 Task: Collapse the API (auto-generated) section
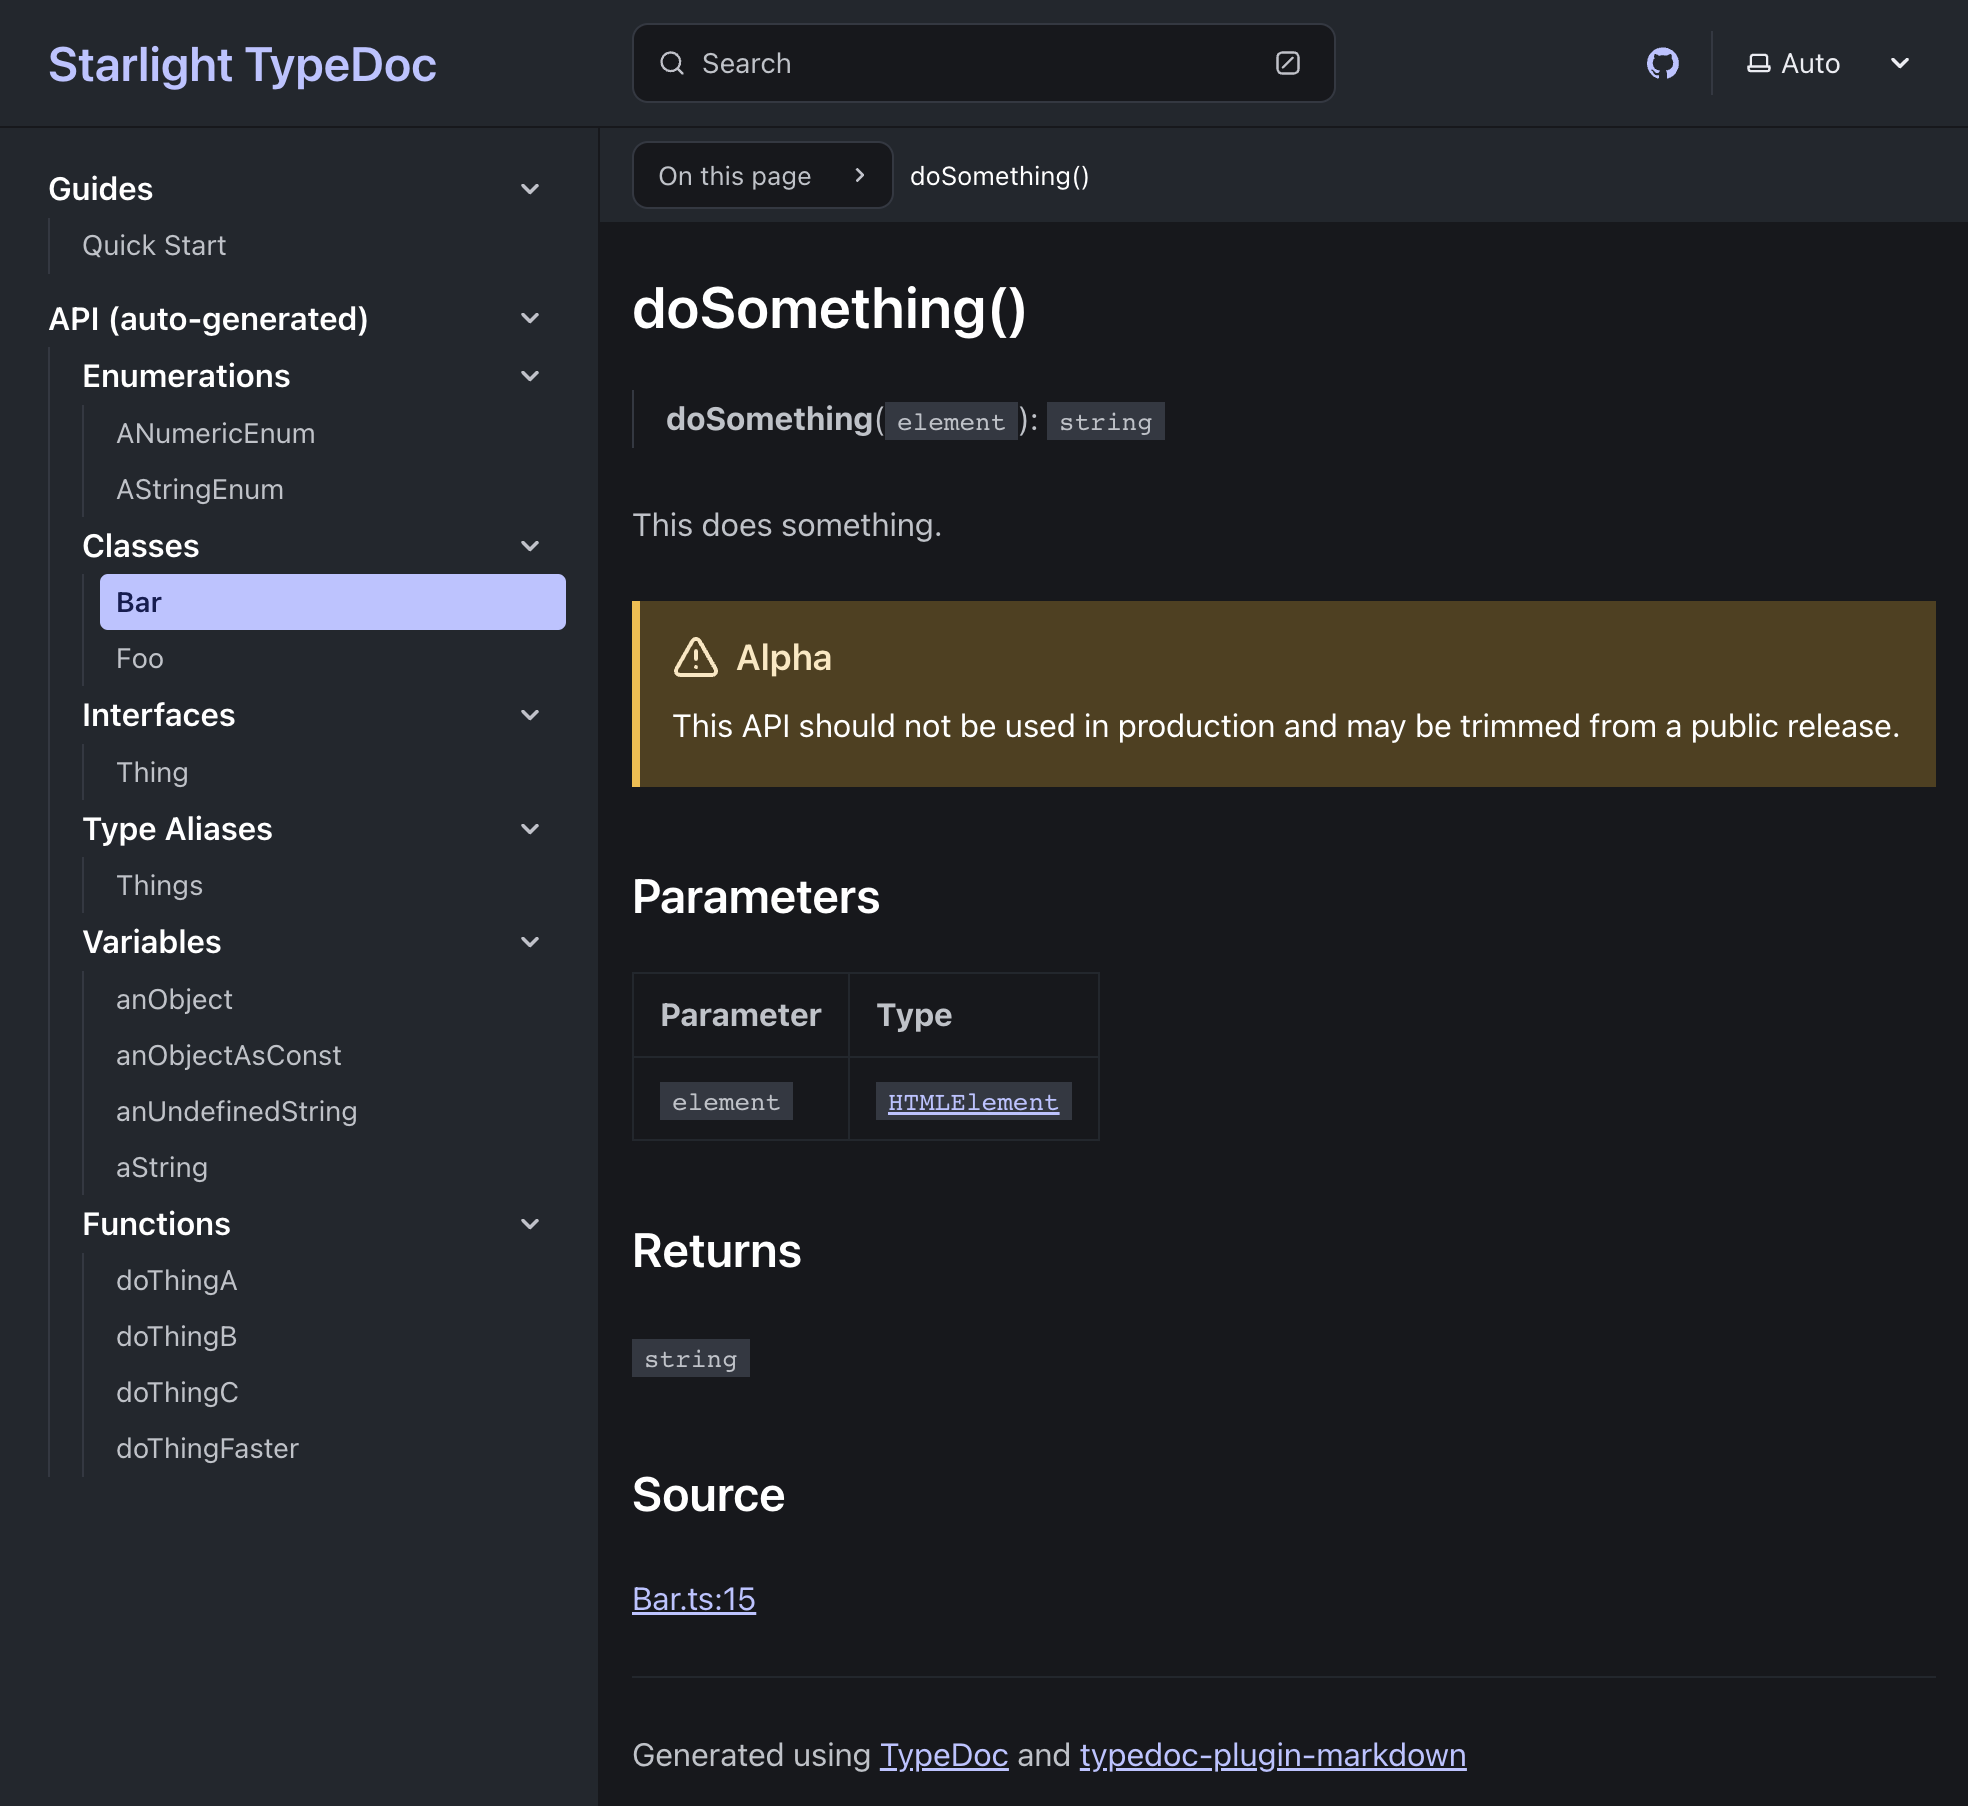pyautogui.click(x=529, y=317)
